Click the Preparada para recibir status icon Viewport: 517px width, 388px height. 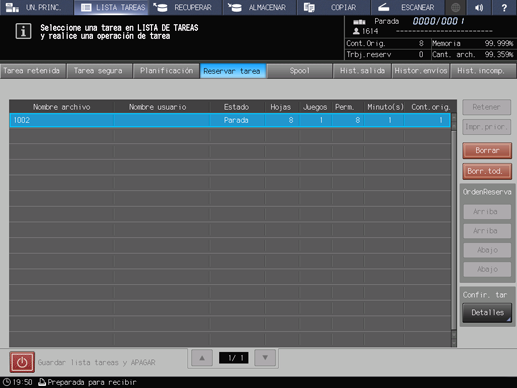tap(42, 382)
